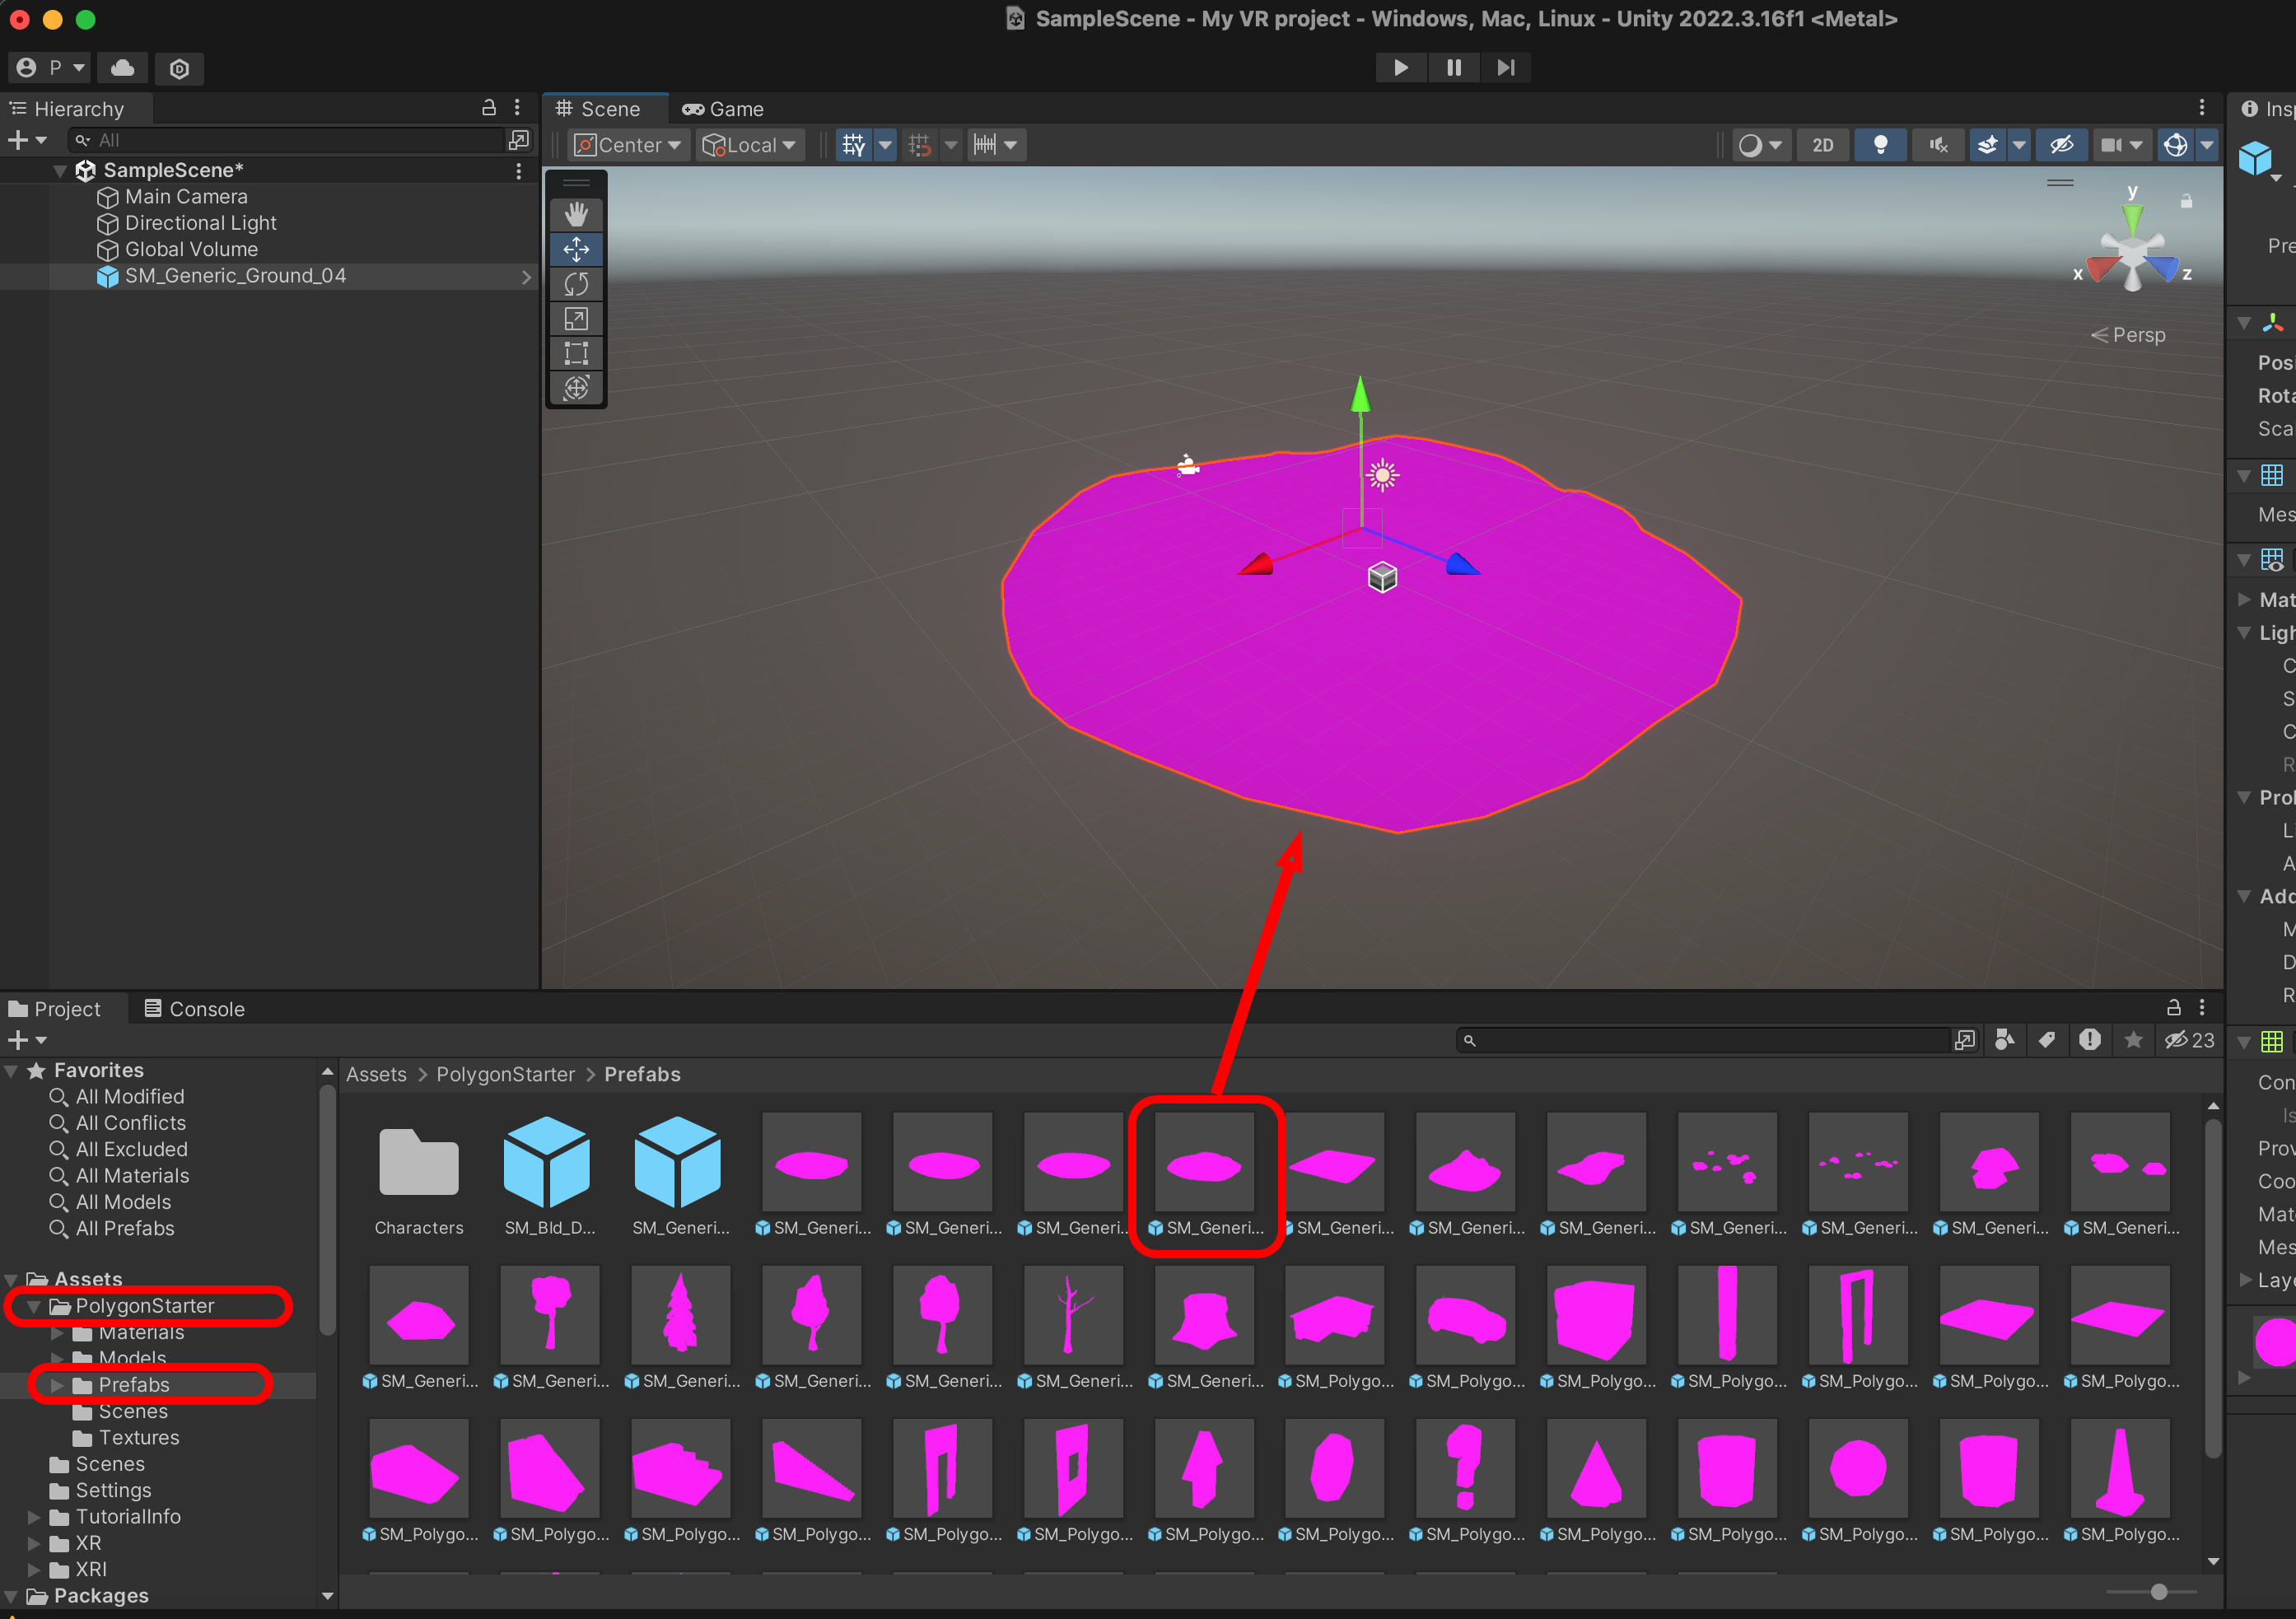Adjust the project icon size slider
2296x1619 pixels.
[x=2159, y=1591]
